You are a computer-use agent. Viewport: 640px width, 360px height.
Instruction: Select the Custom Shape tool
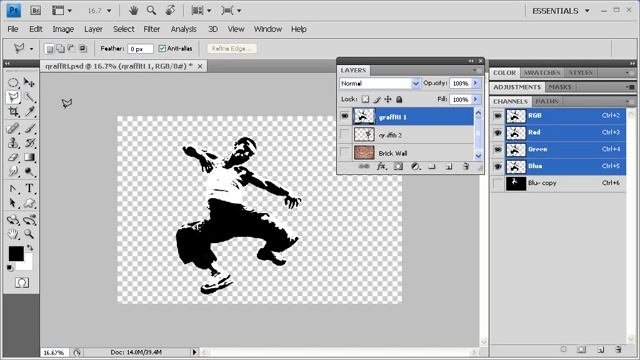tap(29, 203)
